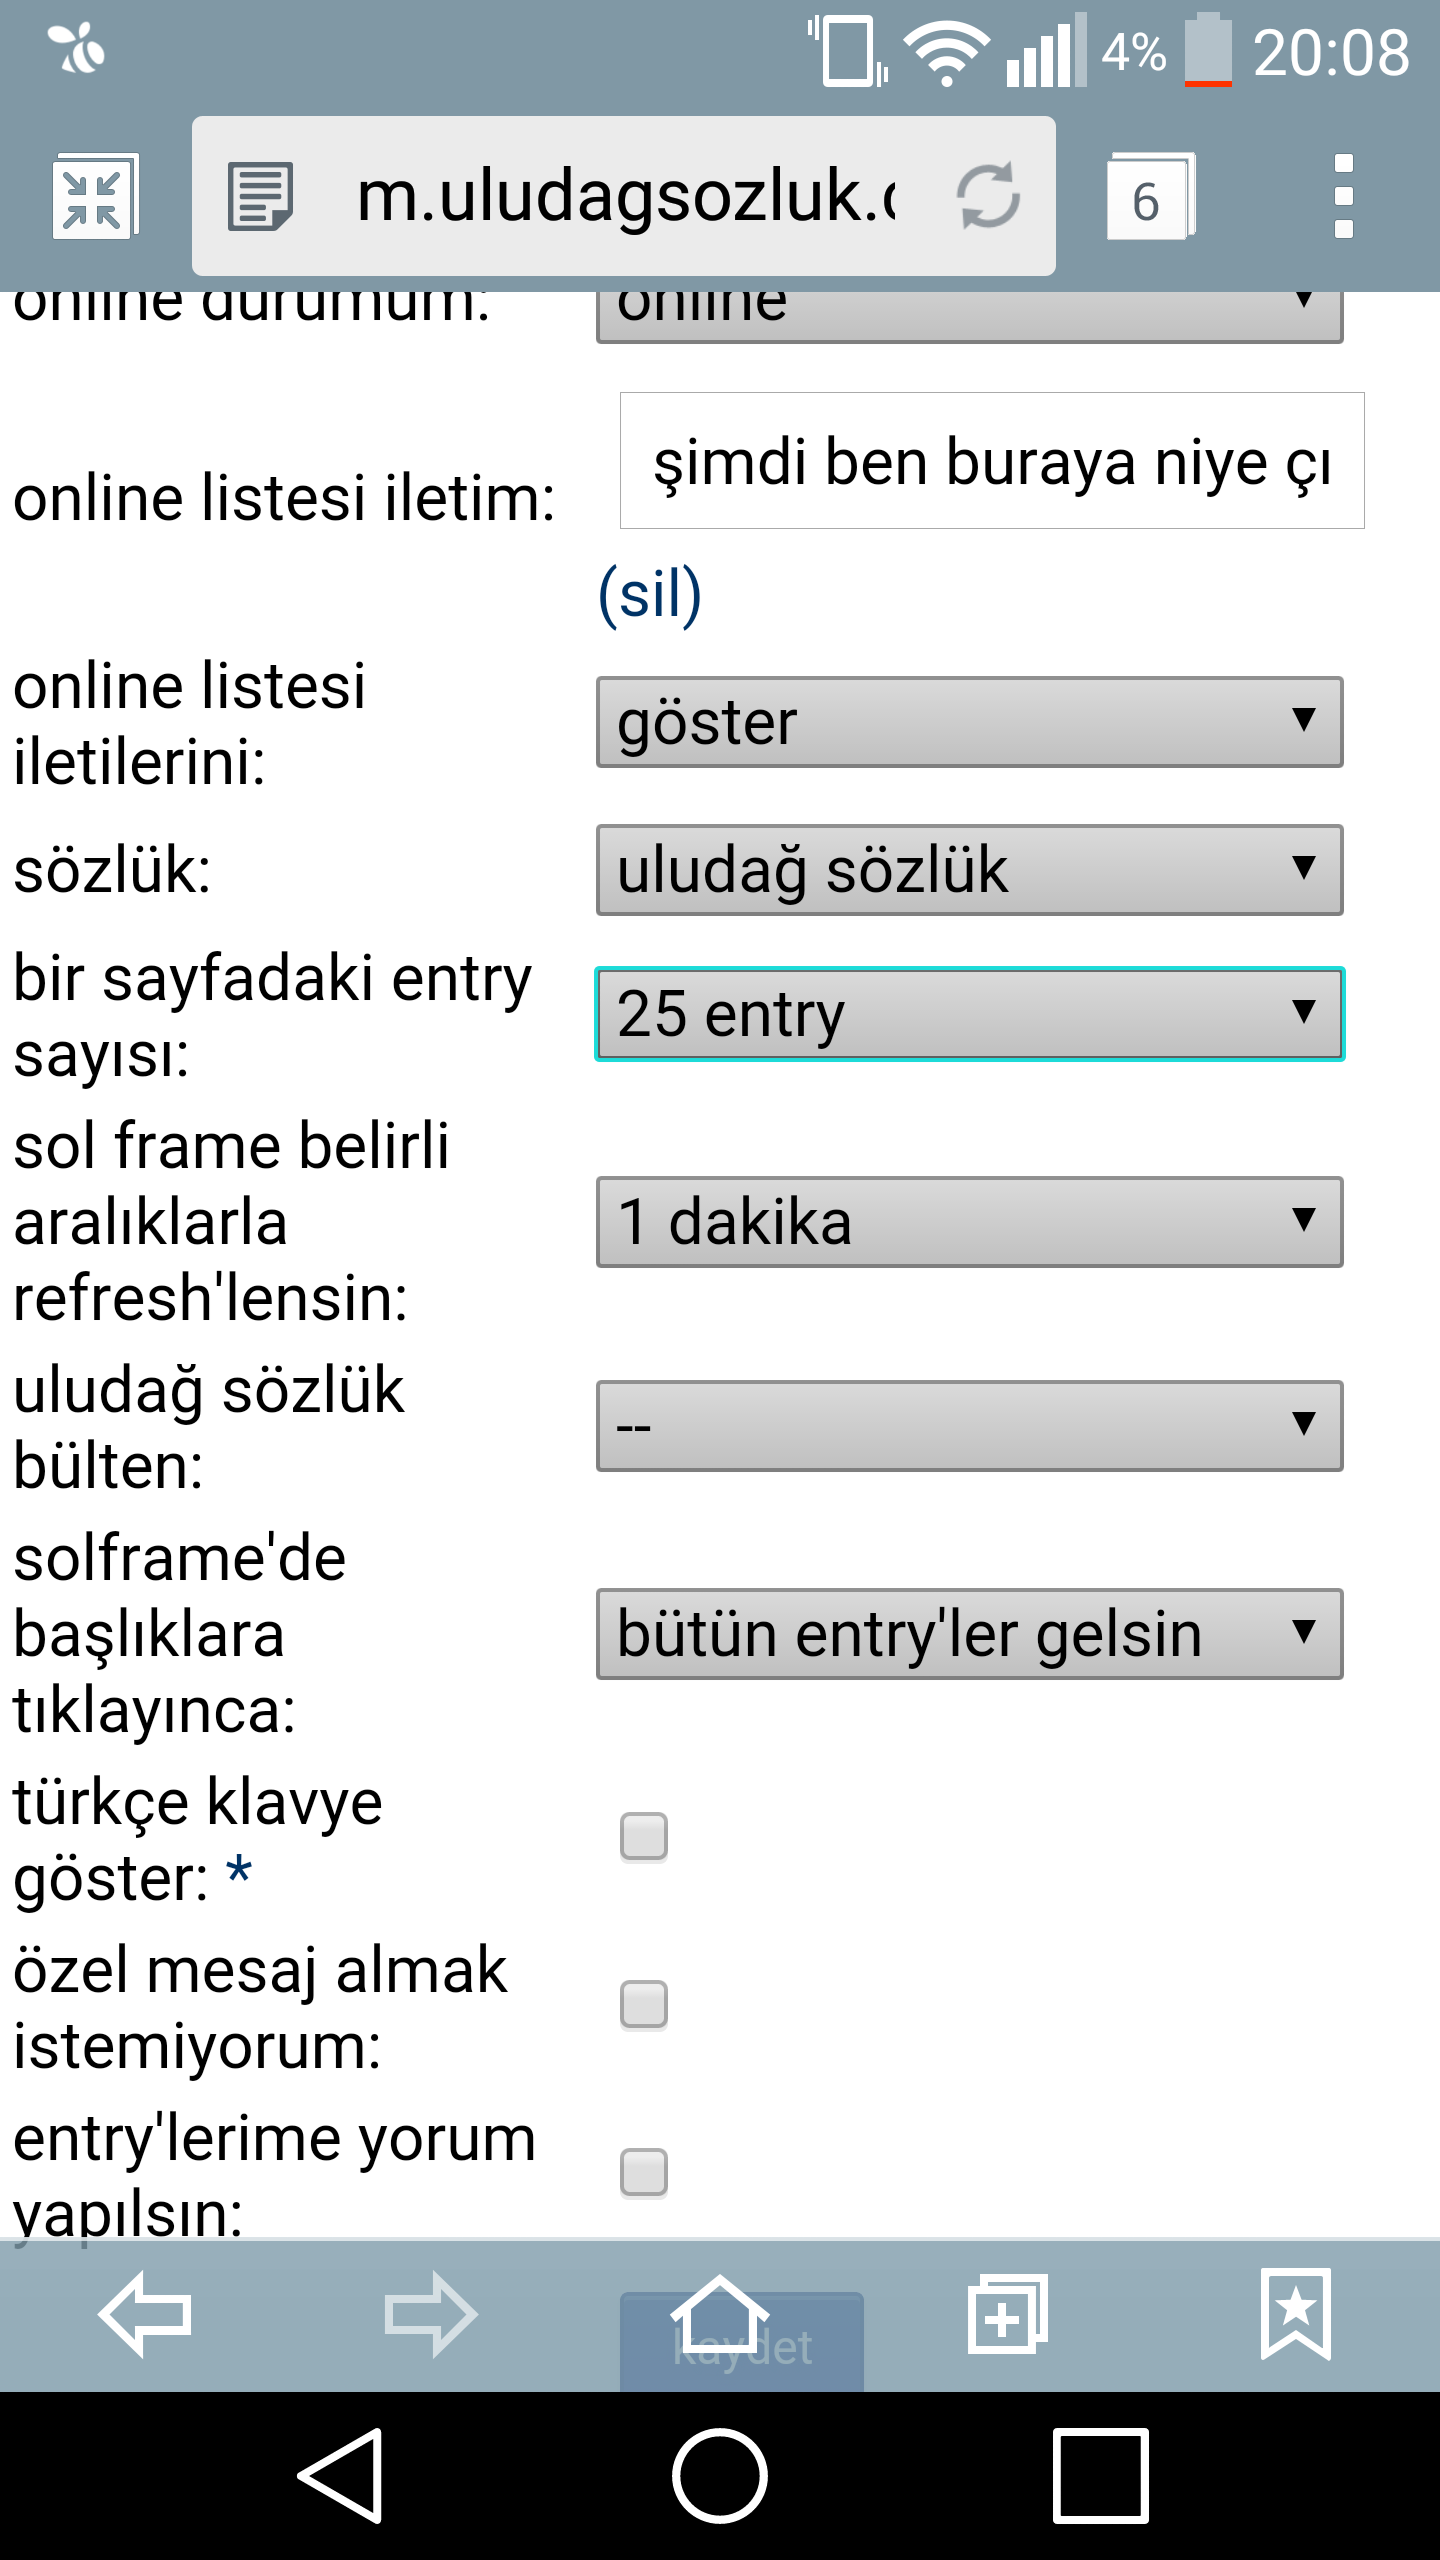Tap the m.uludagsozluk address bar
This screenshot has width=1440, height=2560.
[x=624, y=196]
